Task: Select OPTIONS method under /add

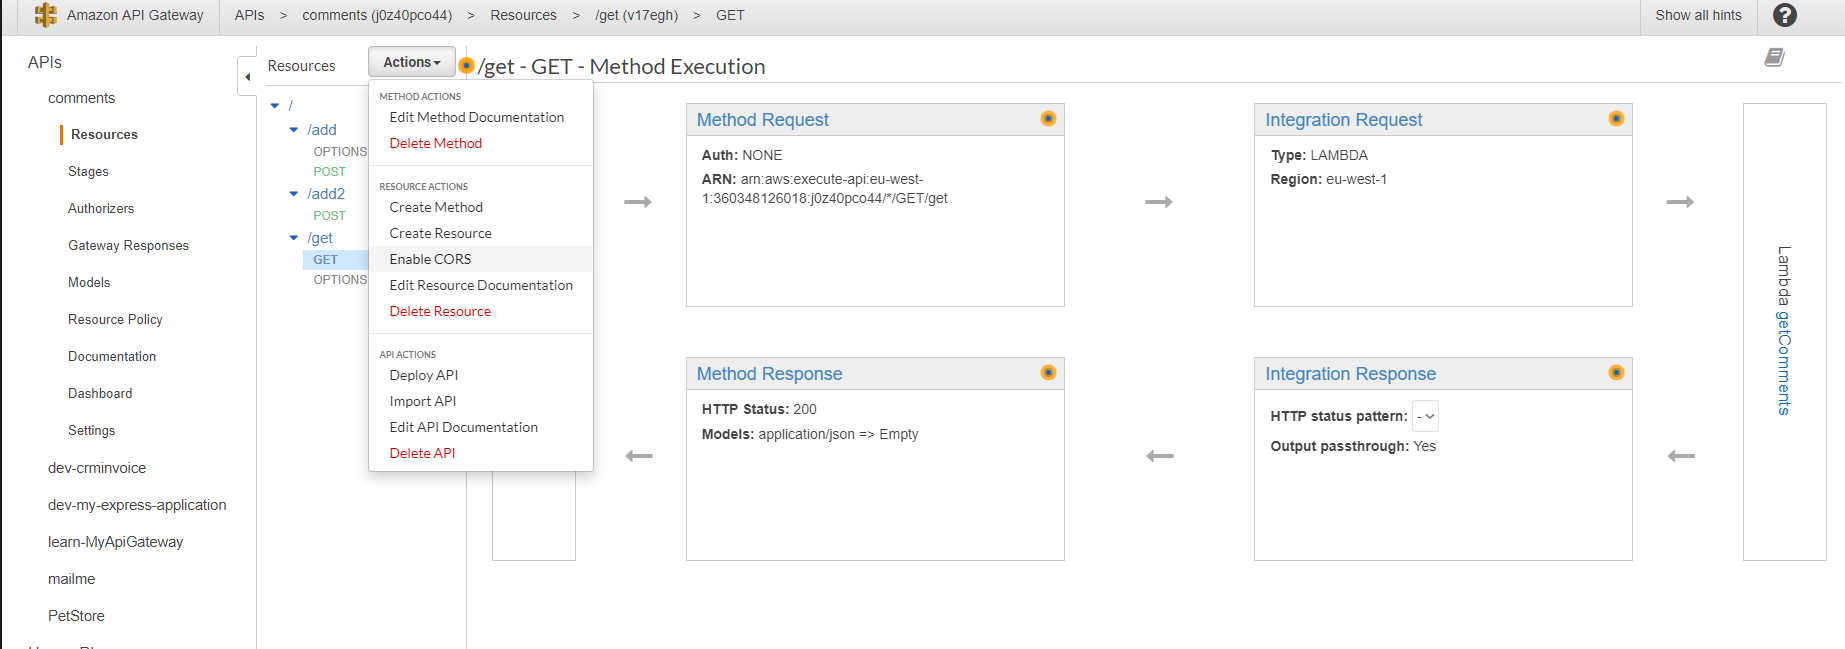Action: pos(340,152)
